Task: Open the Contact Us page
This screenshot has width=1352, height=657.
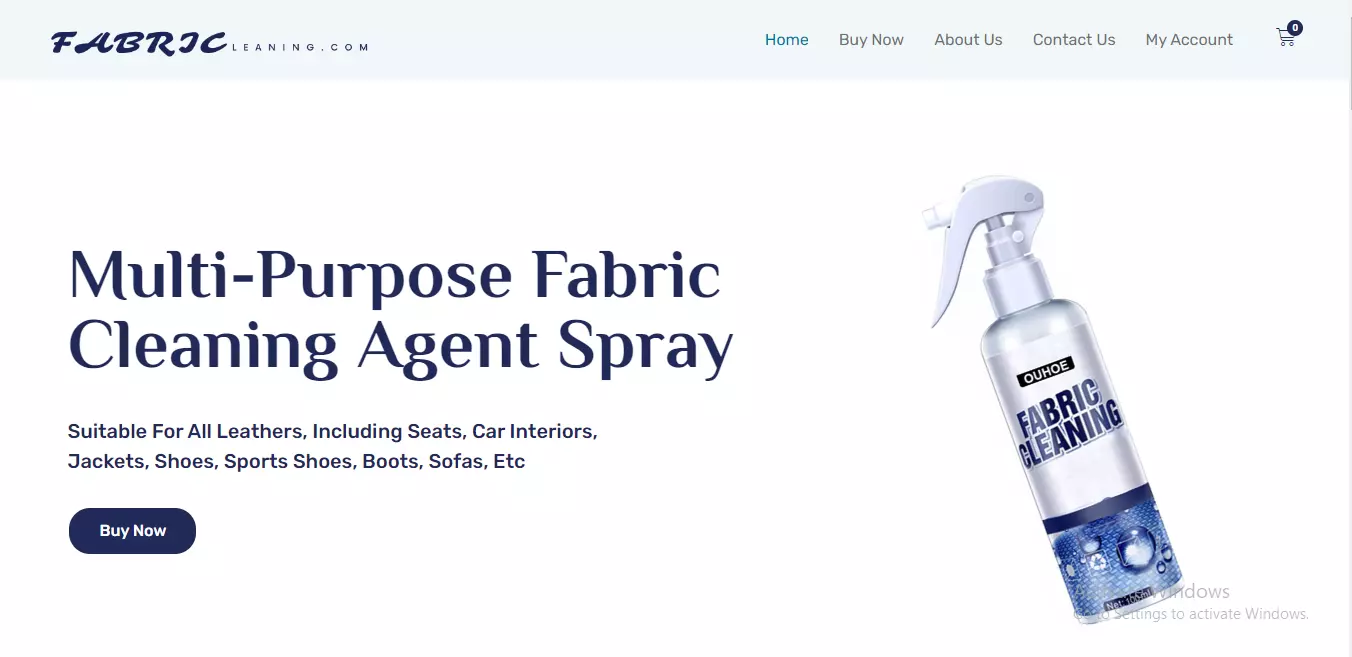Action: [1074, 39]
